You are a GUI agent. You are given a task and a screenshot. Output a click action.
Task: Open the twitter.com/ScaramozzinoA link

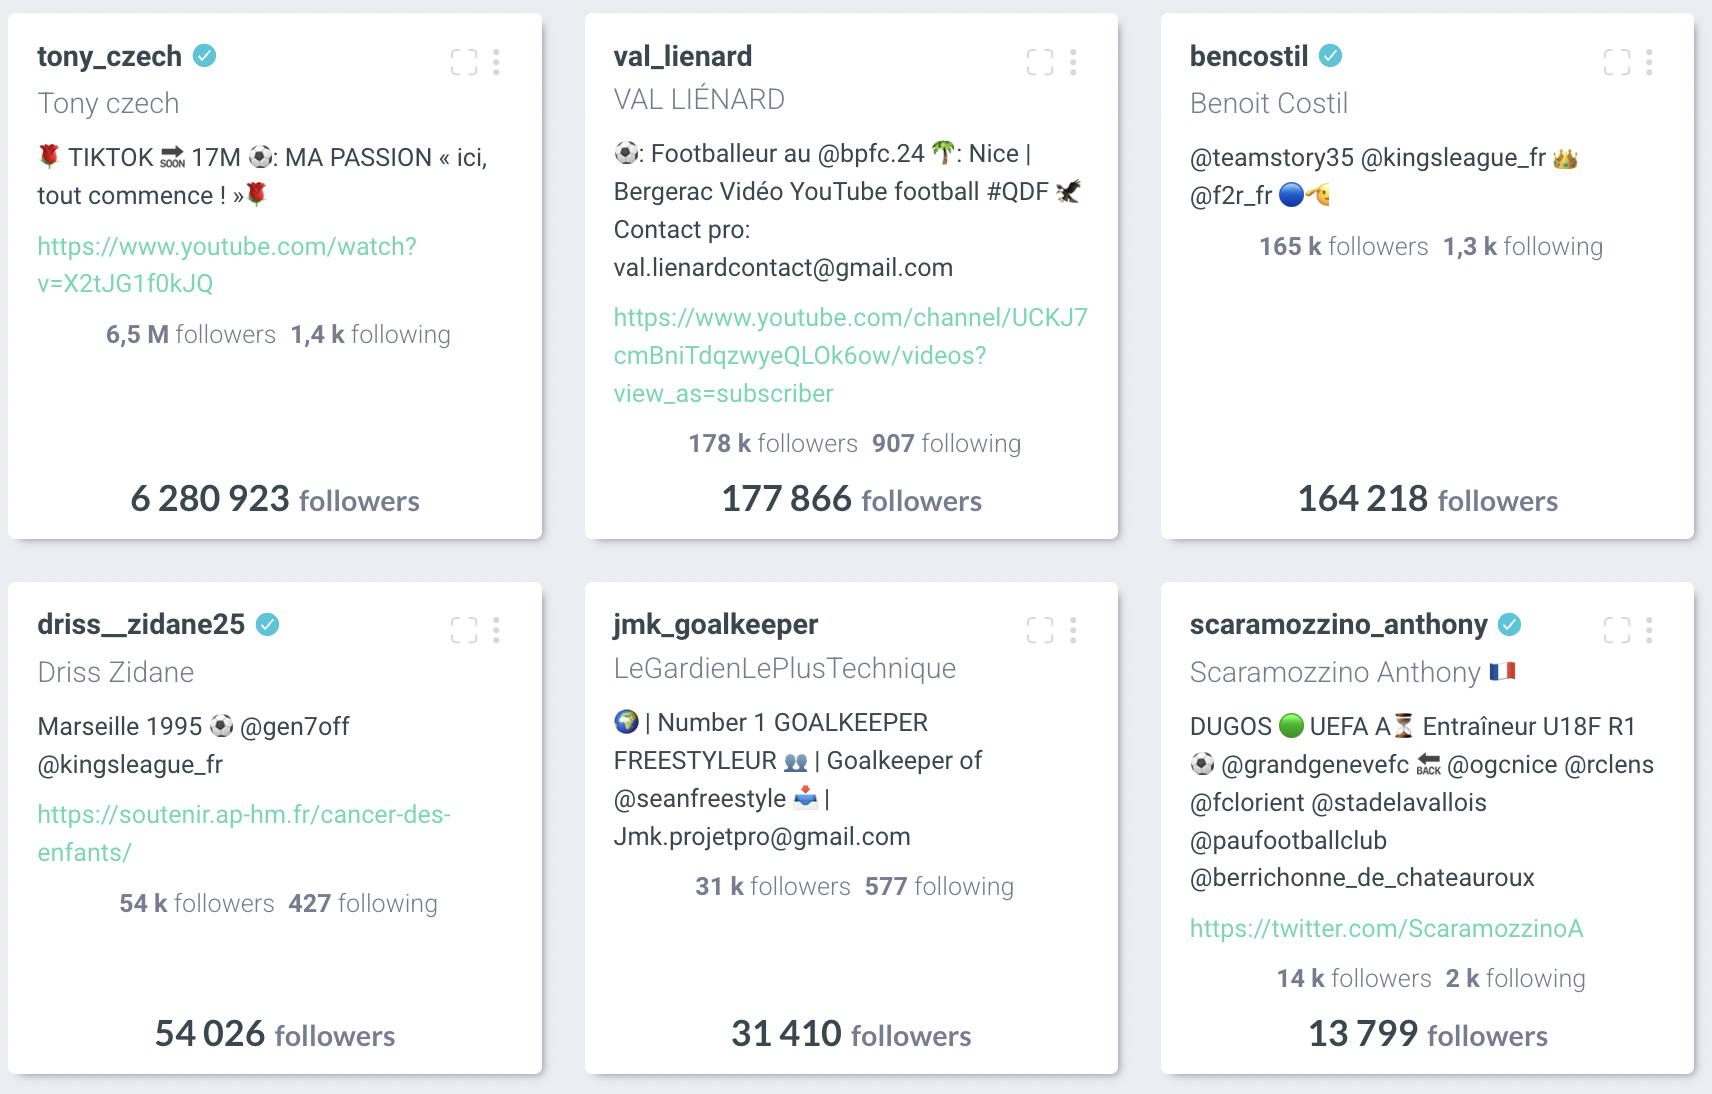[1387, 928]
